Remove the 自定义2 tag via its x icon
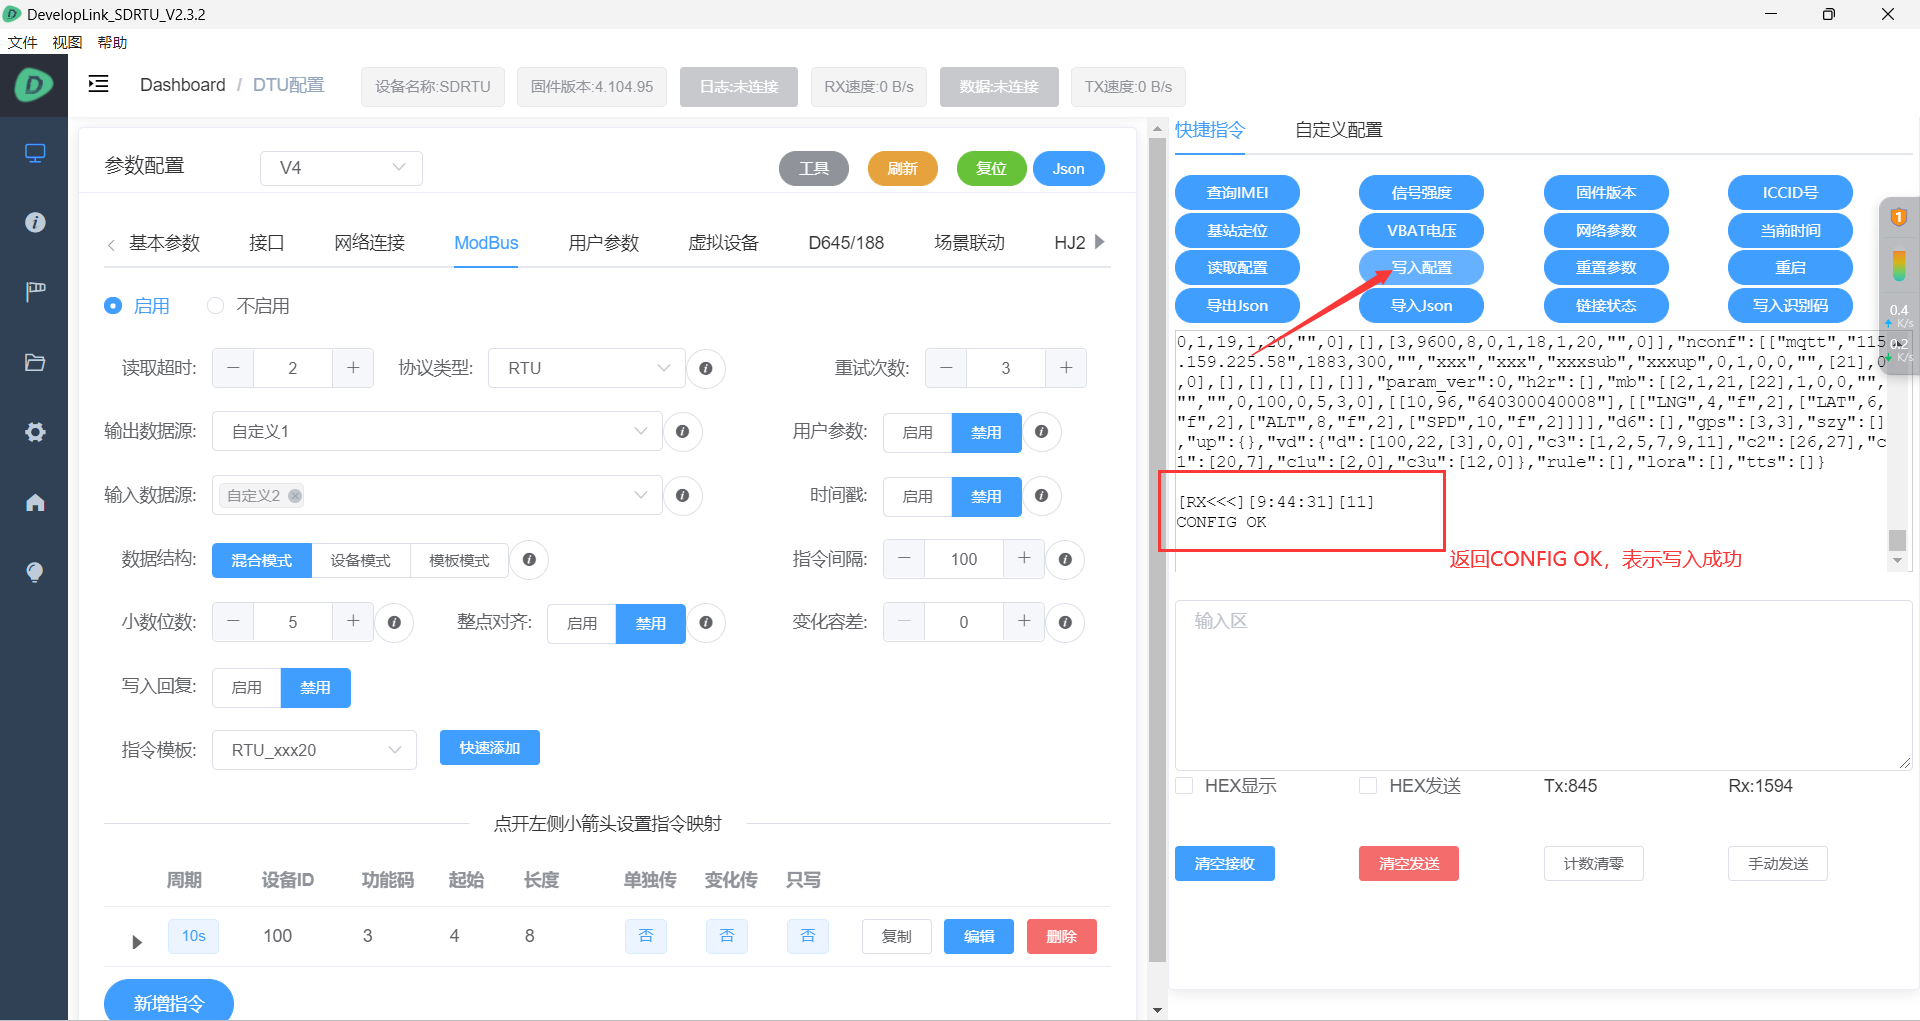1920x1021 pixels. [x=295, y=496]
